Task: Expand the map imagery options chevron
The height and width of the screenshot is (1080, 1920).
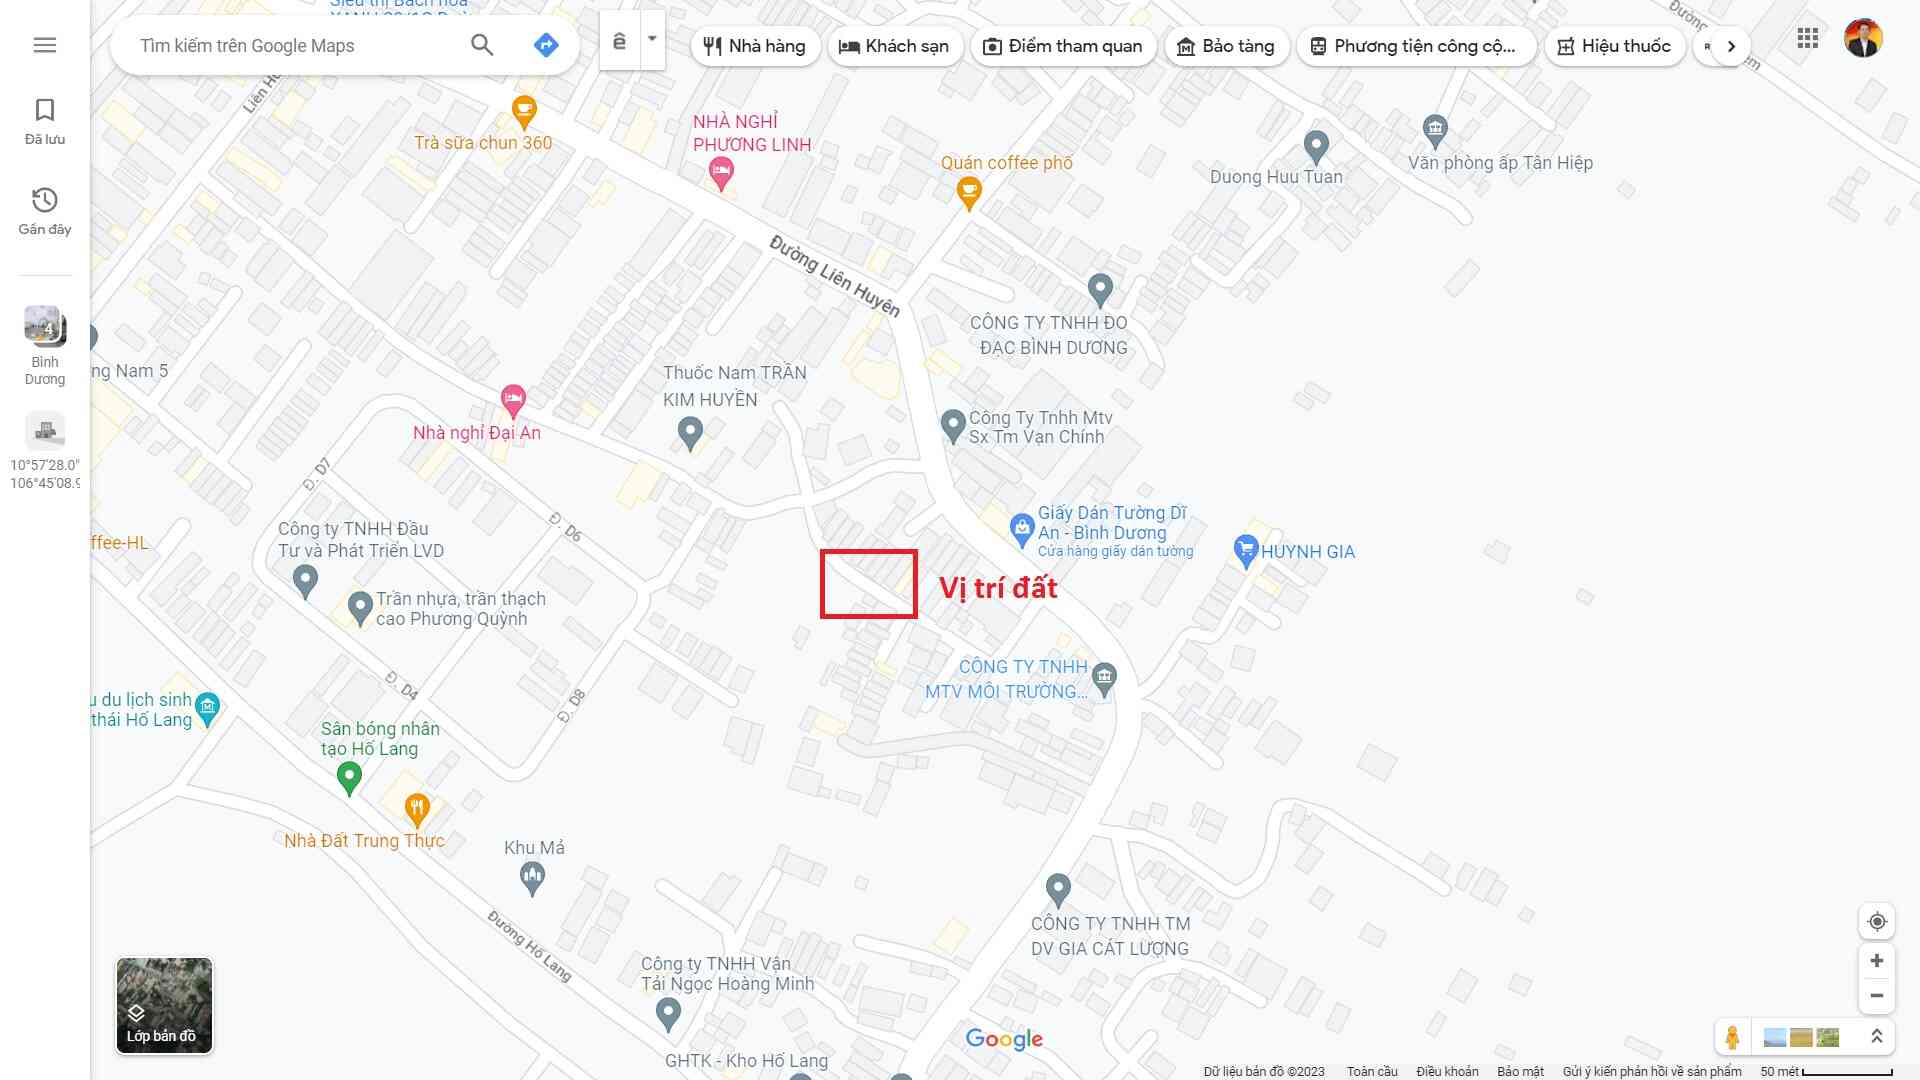Action: 1876,1037
